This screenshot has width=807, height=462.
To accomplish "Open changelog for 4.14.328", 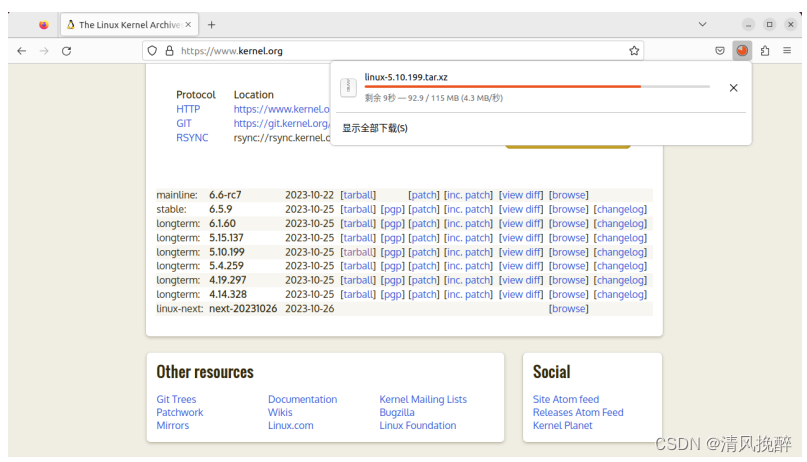I will (x=620, y=295).
